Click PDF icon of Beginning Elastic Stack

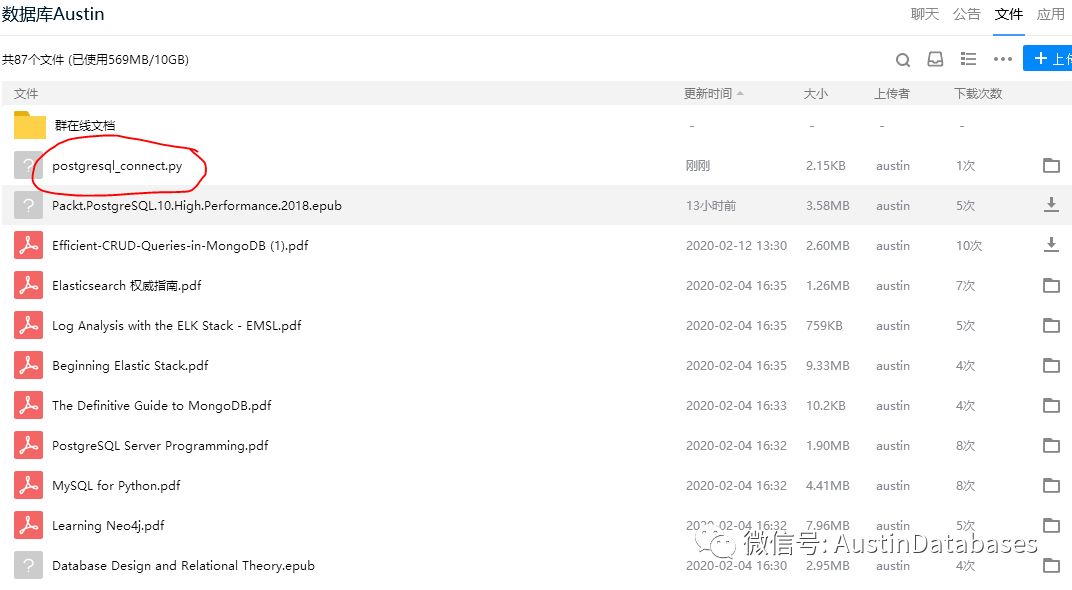28,365
